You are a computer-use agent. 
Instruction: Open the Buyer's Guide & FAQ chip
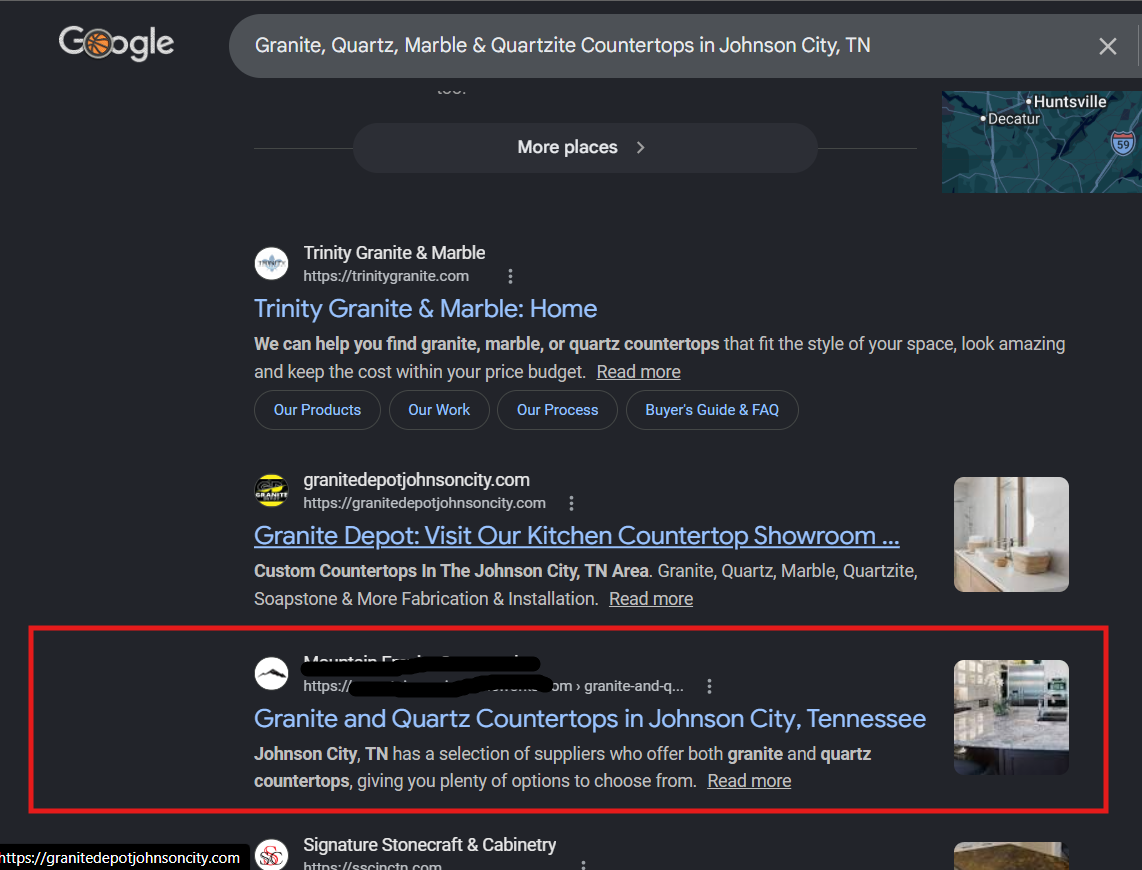tap(712, 410)
